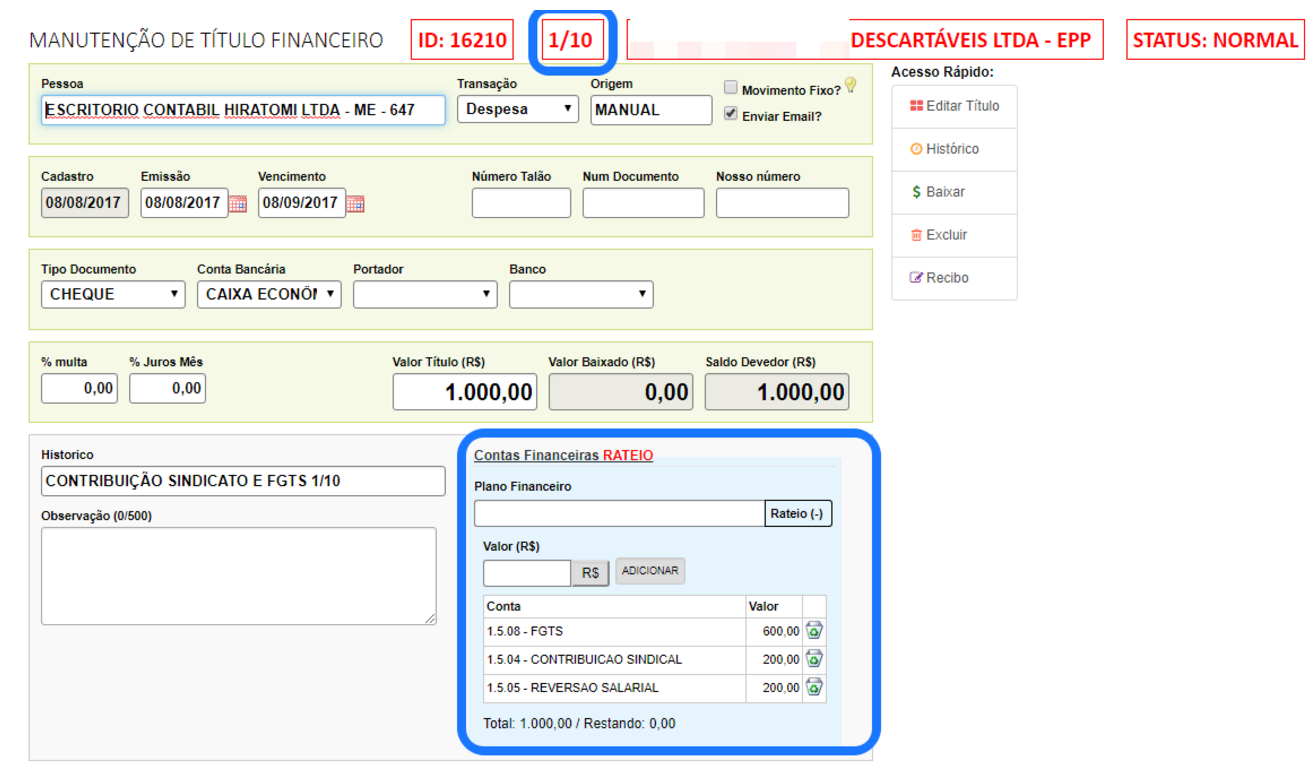Image resolution: width=1315 pixels, height=777 pixels.
Task: Click Baixar with the dollar sign icon
Action: (x=938, y=192)
